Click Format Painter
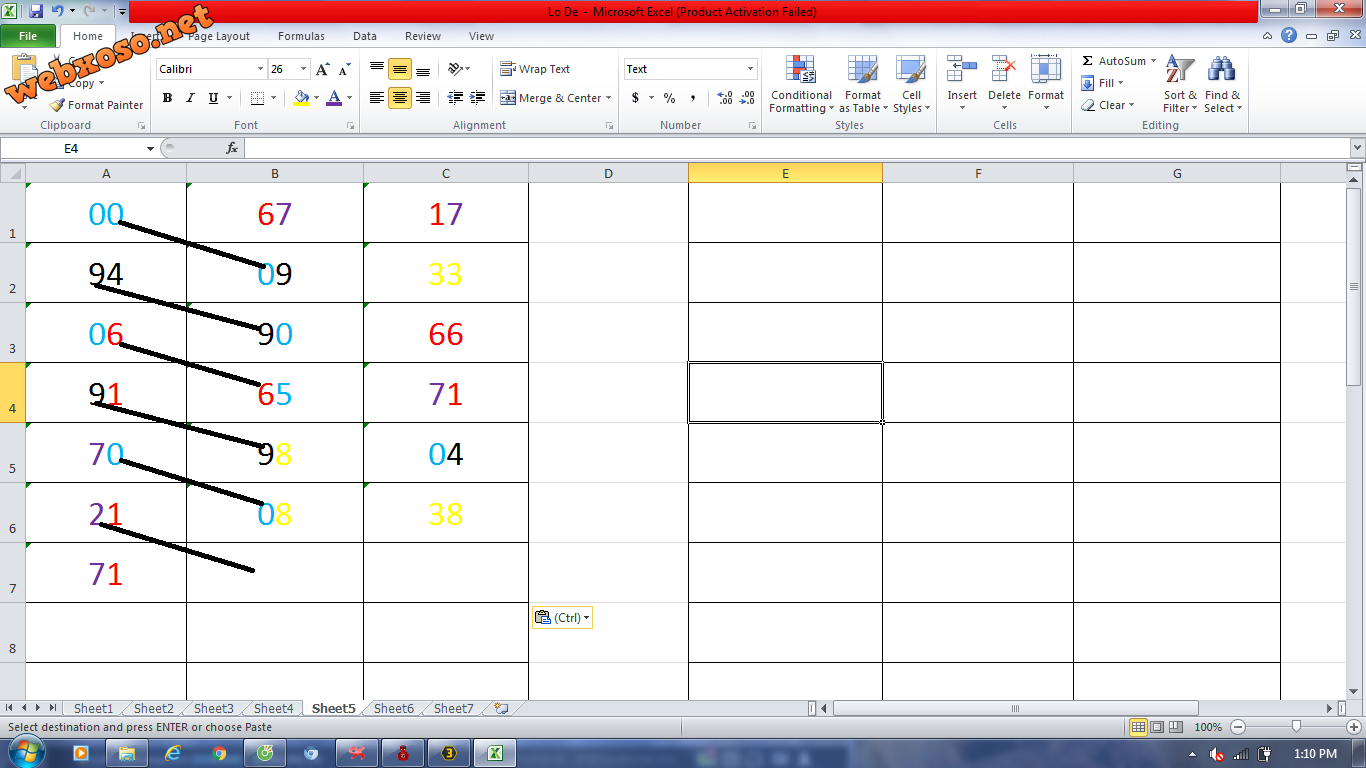The image size is (1366, 768). (x=97, y=105)
